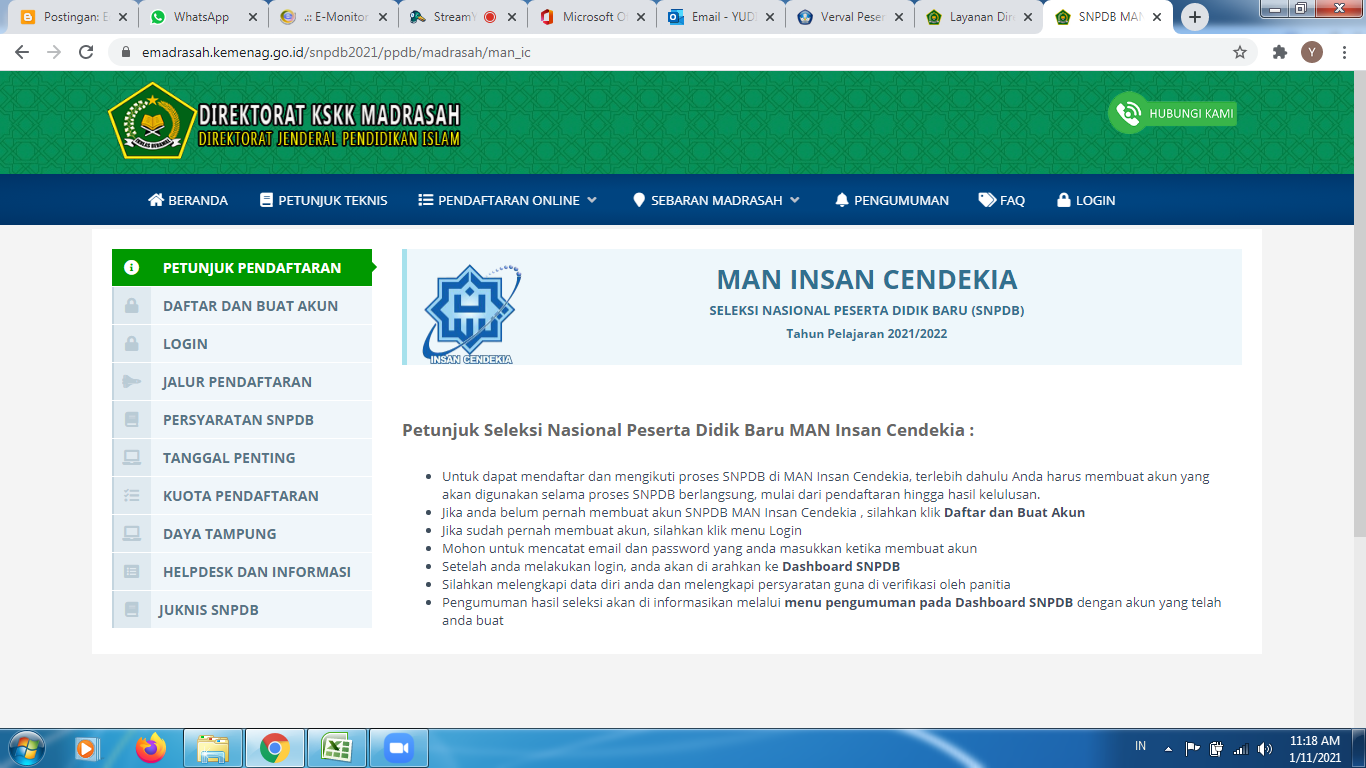Image resolution: width=1366 pixels, height=768 pixels.
Task: Expand the Pendaftaran Online dropdown menu
Action: pyautogui.click(x=592, y=200)
